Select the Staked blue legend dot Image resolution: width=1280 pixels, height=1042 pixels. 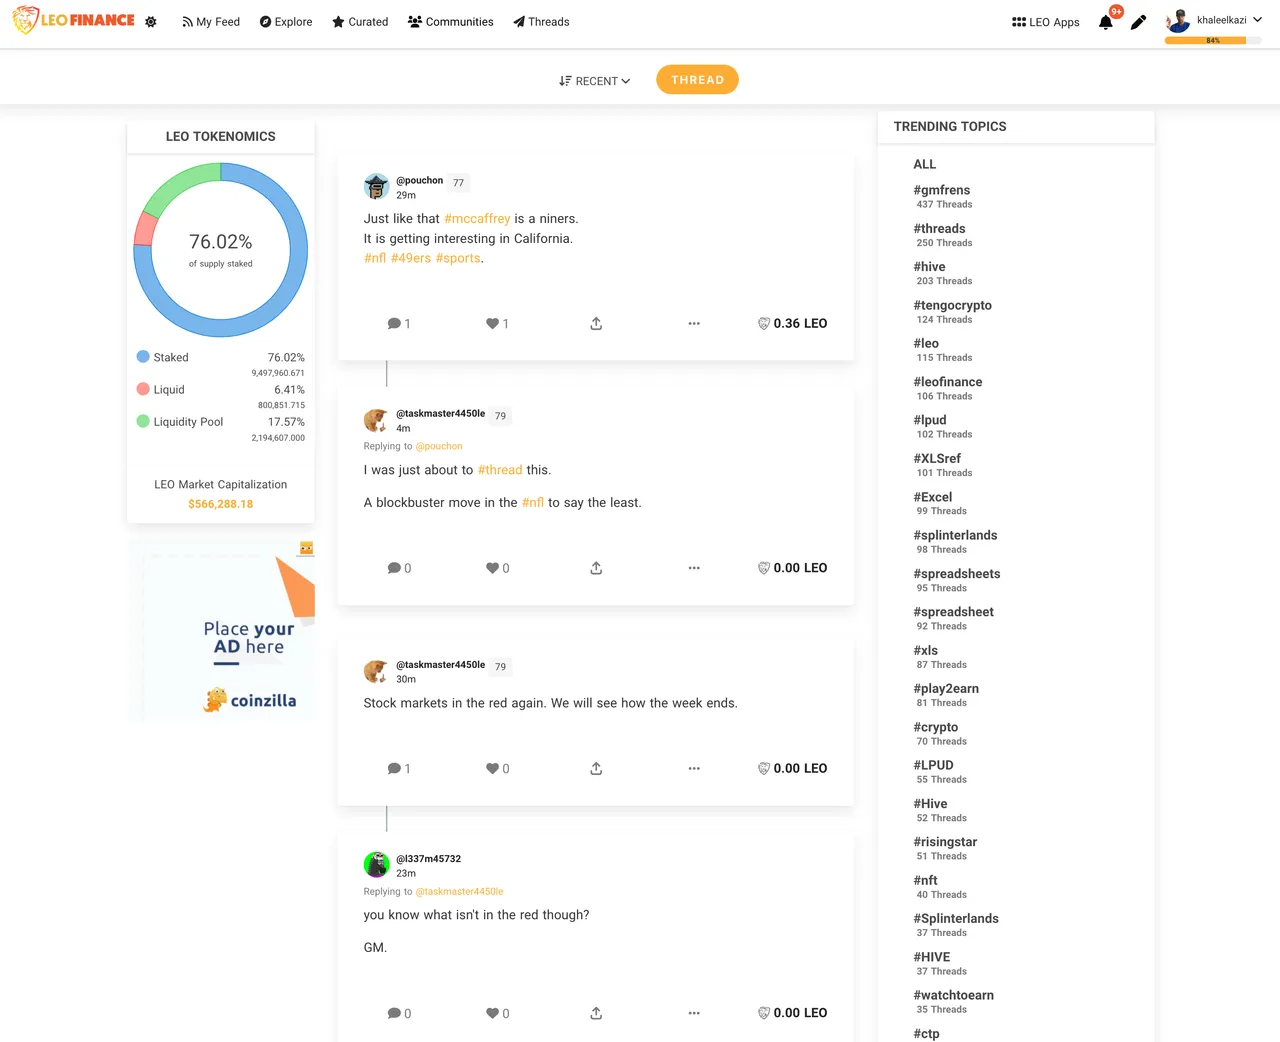[x=143, y=357]
